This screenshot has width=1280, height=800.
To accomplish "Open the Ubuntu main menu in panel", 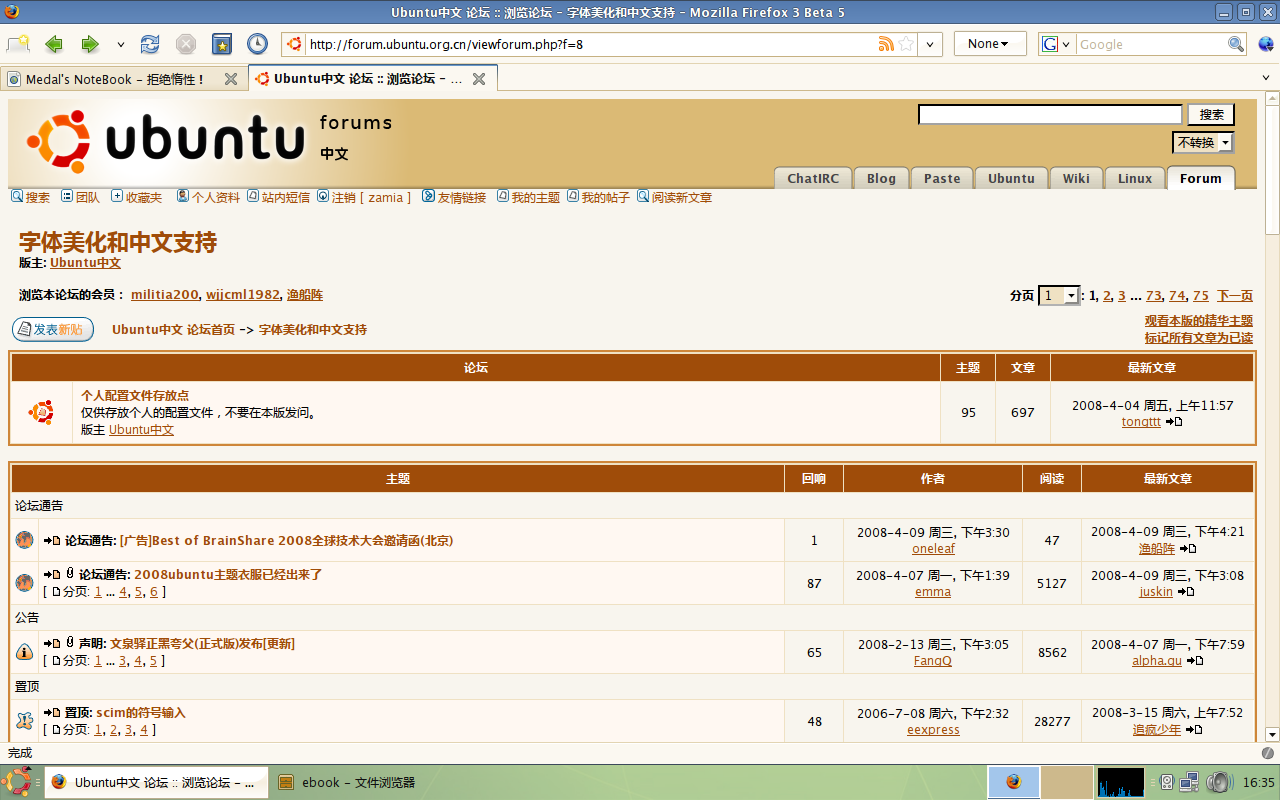I will (x=18, y=782).
